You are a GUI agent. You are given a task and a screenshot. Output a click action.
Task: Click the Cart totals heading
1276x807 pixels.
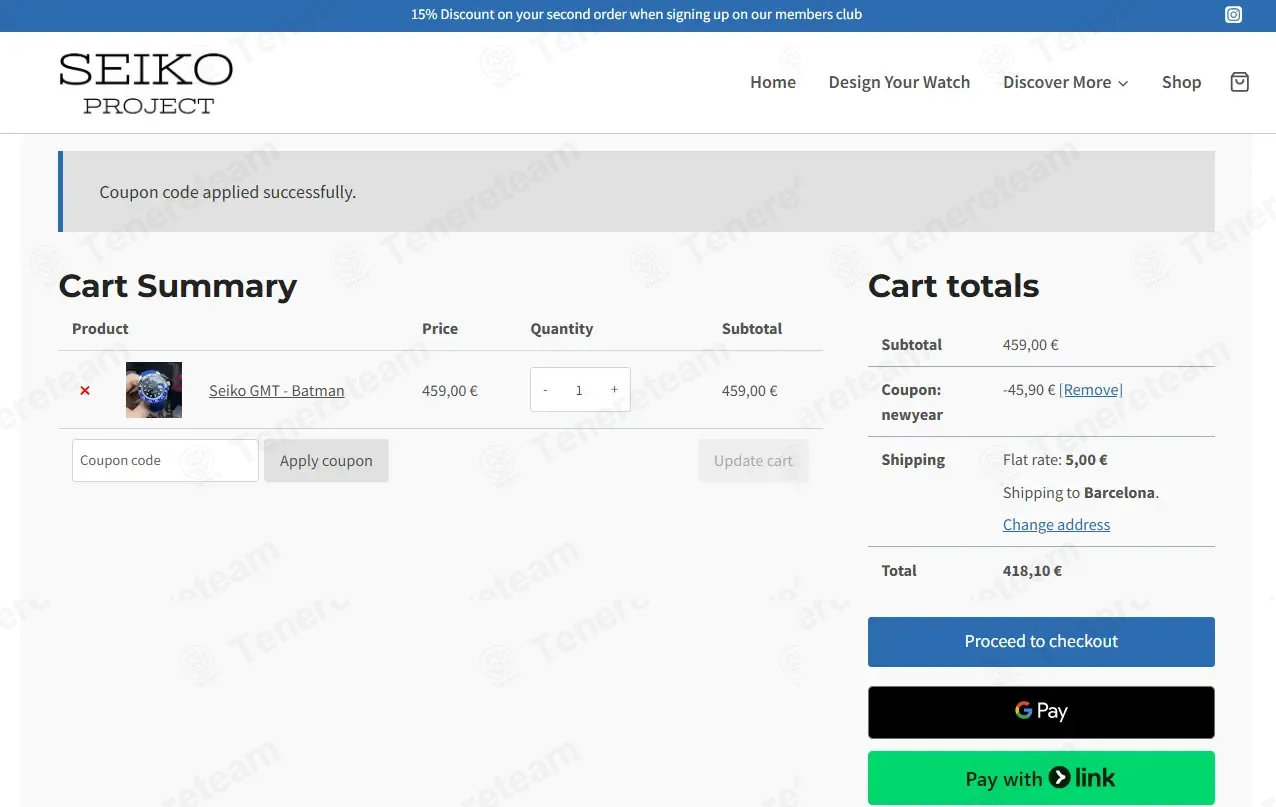[x=953, y=286]
